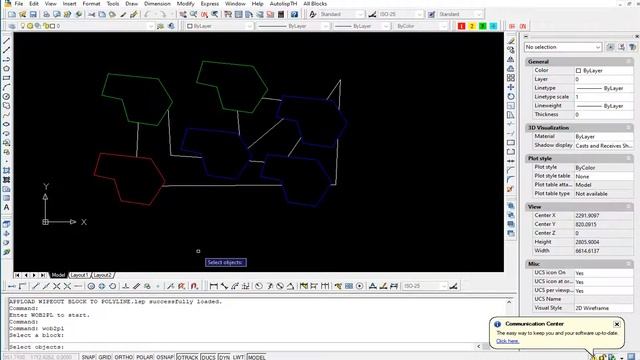Click the Linear Dimension icon in bottom toolbar
Viewport: 640px width, 360px height.
(x=213, y=286)
